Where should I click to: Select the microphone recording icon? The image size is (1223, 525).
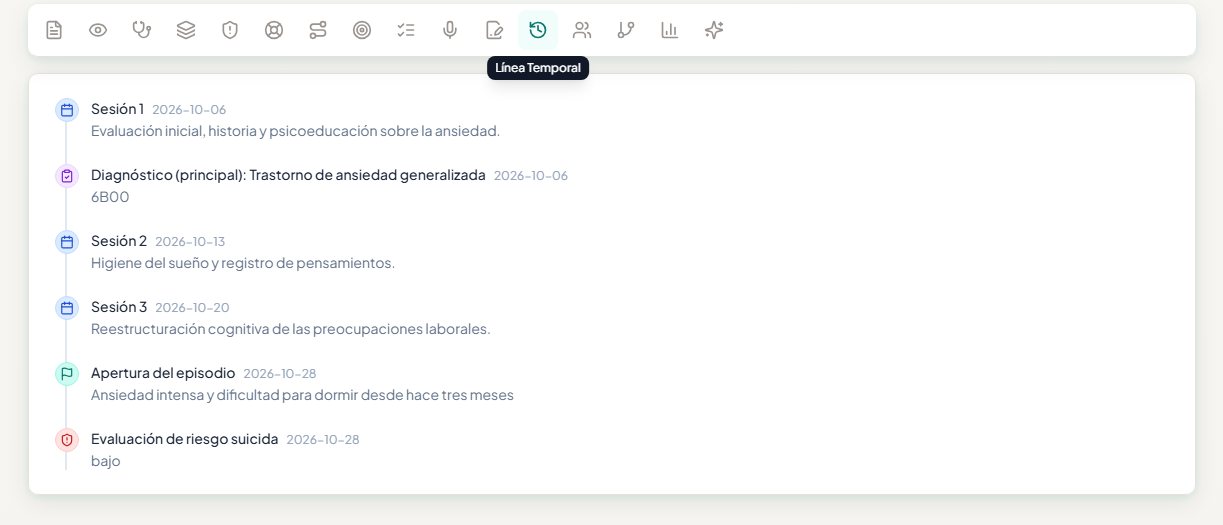pos(450,30)
